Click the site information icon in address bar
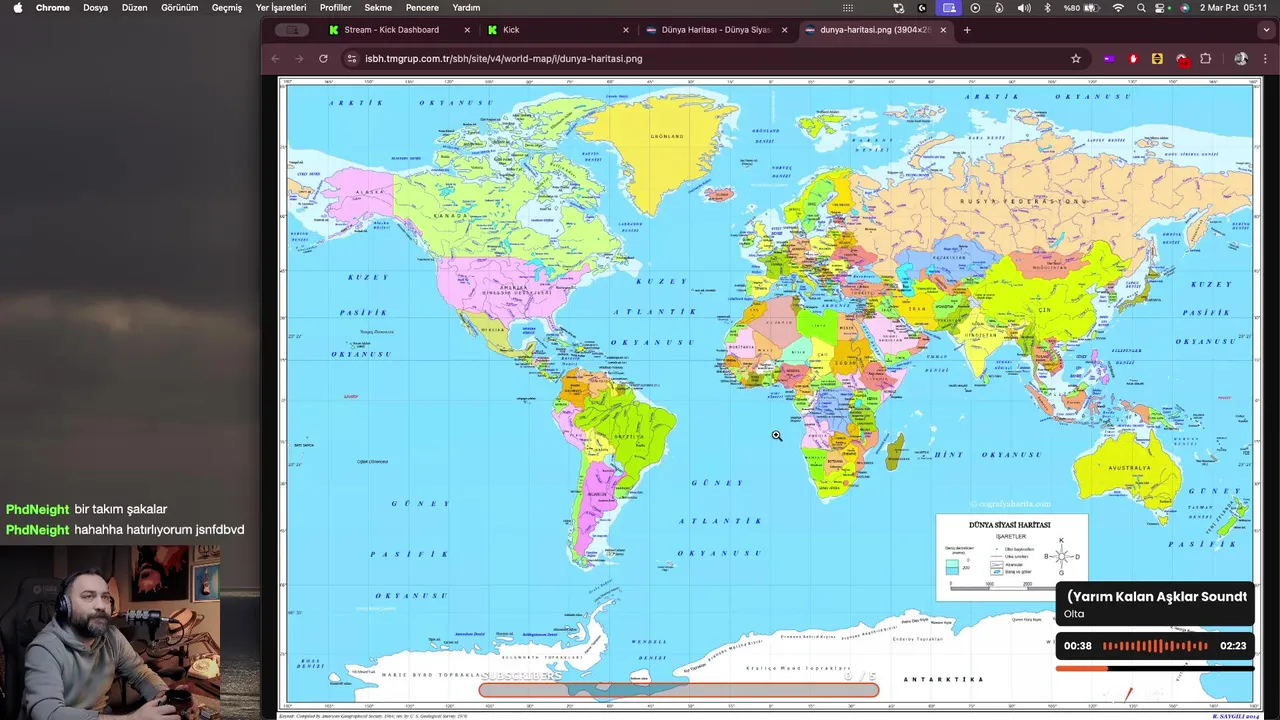The height and width of the screenshot is (720, 1280). 351,59
